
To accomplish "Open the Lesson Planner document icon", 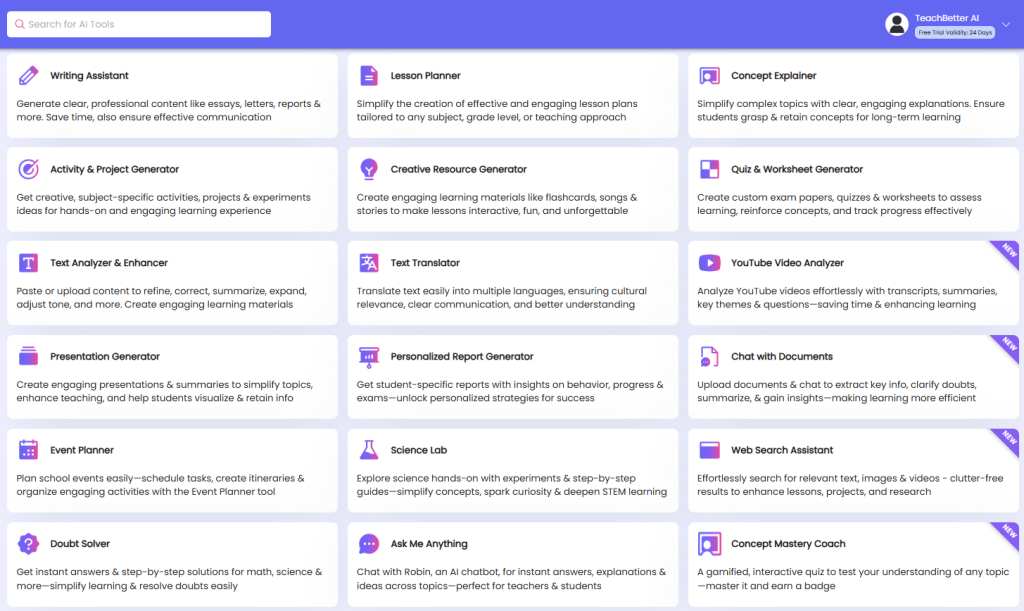I will coord(369,76).
